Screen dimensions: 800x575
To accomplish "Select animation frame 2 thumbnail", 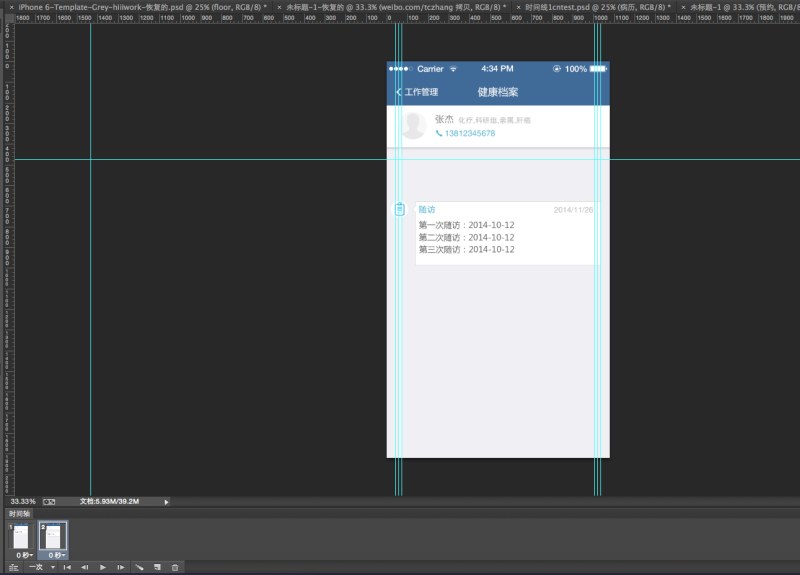I will [x=53, y=536].
